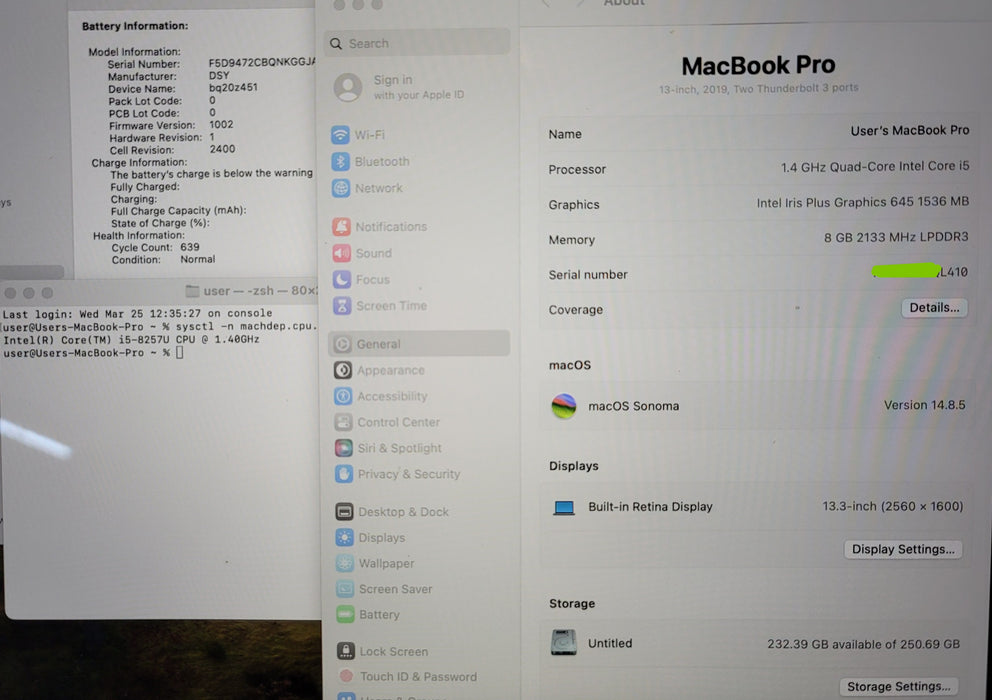Open Siri & Spotlight icon
The height and width of the screenshot is (700, 992).
(344, 448)
